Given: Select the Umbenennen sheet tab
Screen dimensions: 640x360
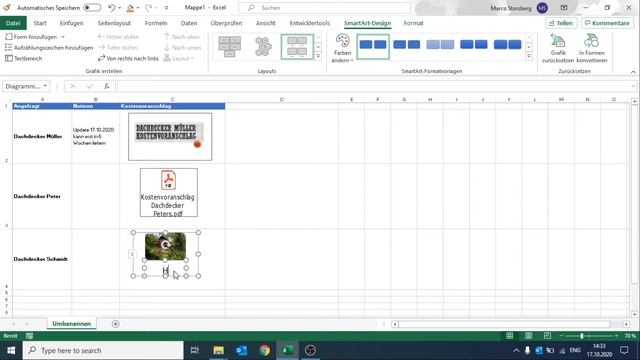Looking at the screenshot, I should 71,324.
